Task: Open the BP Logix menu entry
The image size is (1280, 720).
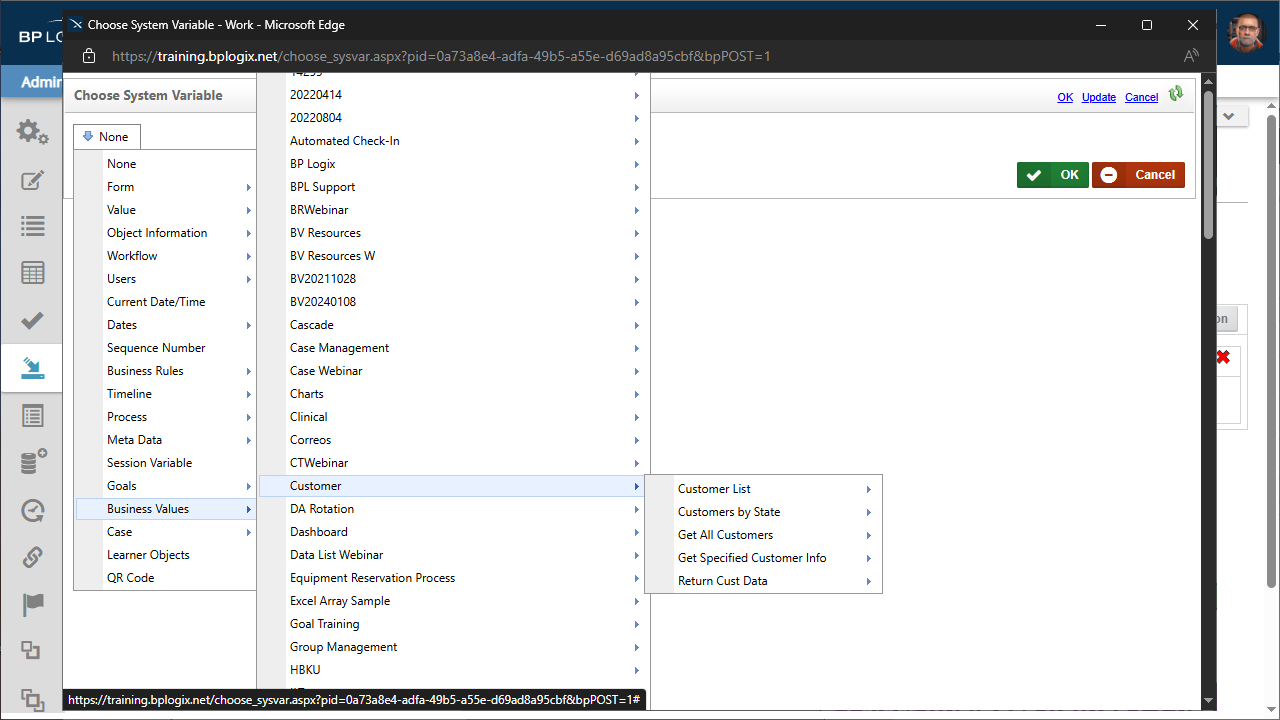Action: click(x=454, y=164)
